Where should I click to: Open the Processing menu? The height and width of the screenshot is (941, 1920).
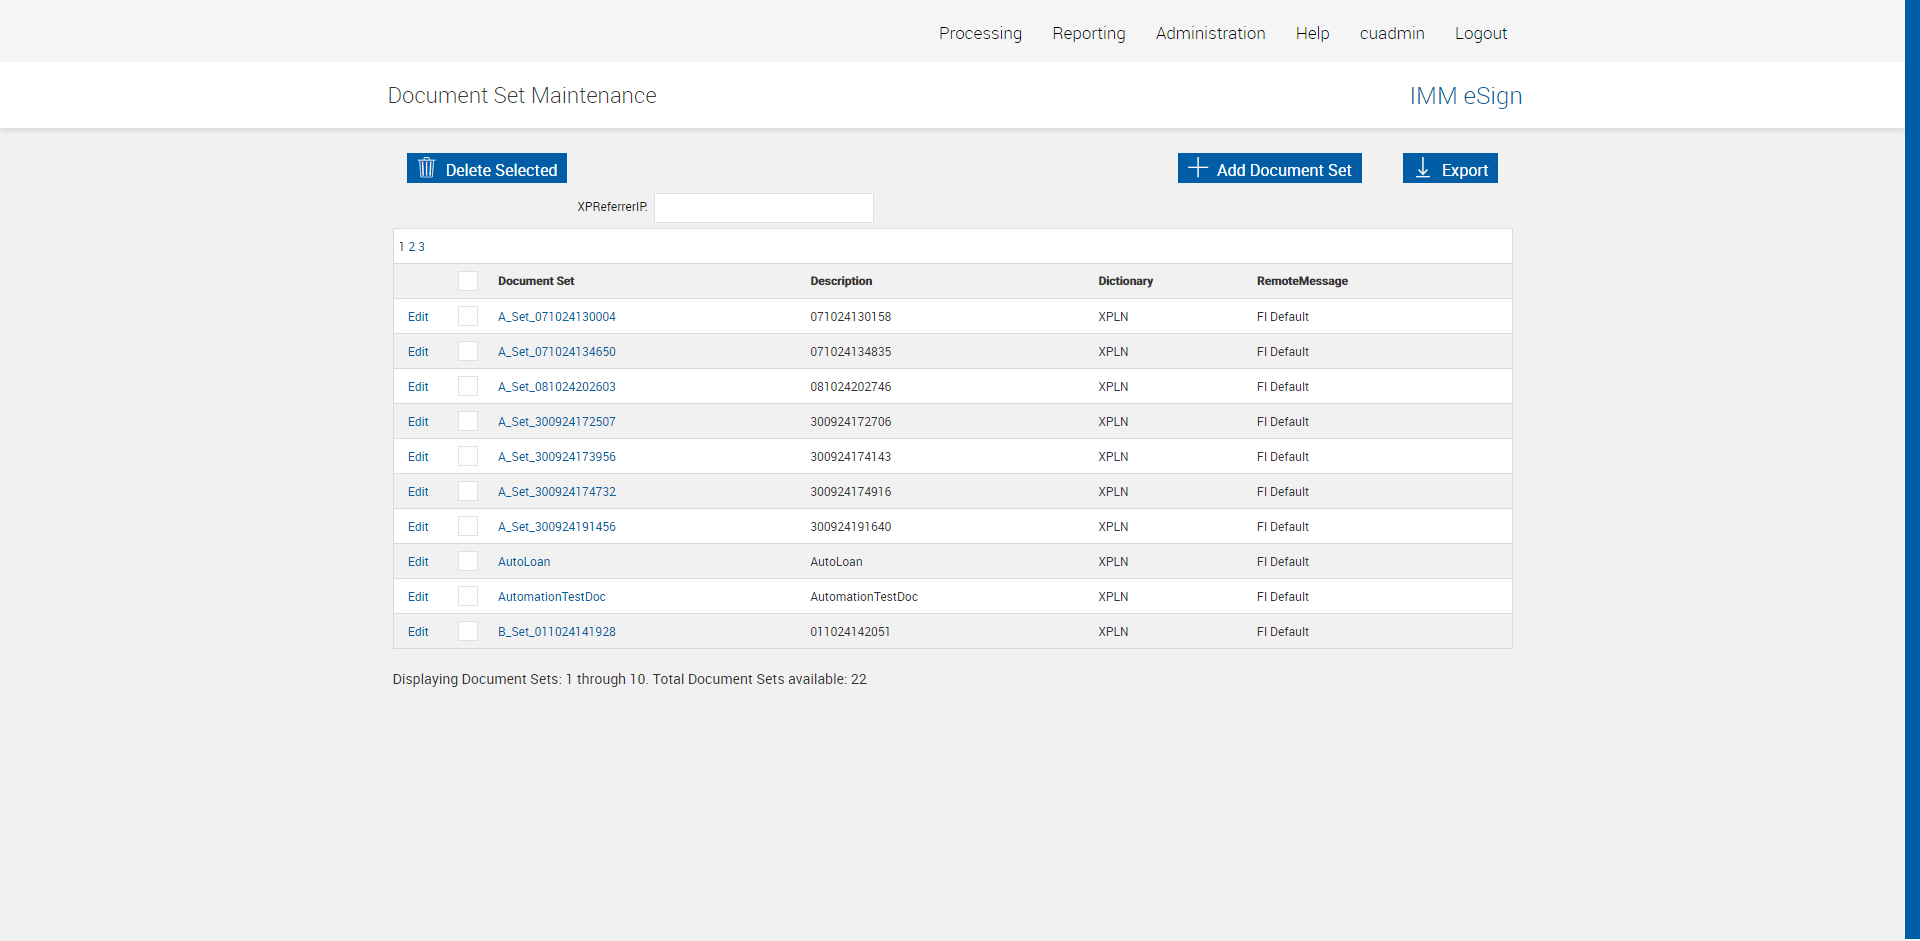coord(980,33)
